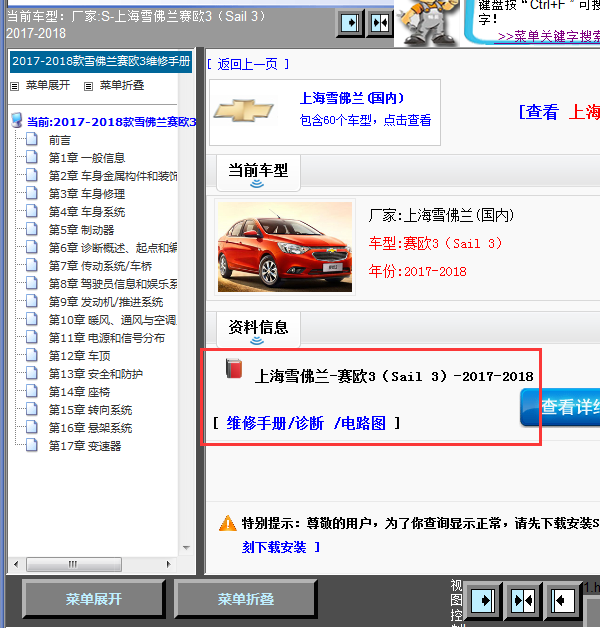
Task: Click the orange warning triangle icon
Action: (228, 523)
